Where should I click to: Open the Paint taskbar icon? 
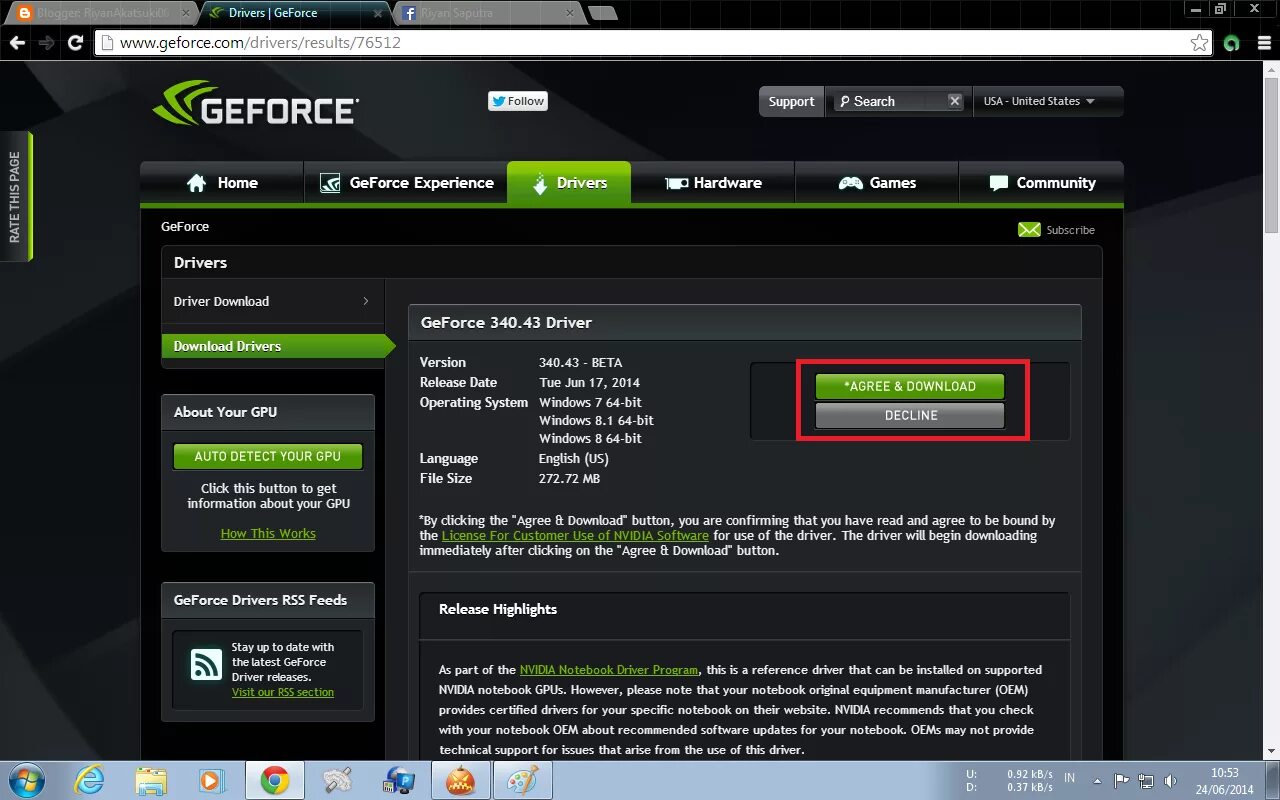coord(521,780)
